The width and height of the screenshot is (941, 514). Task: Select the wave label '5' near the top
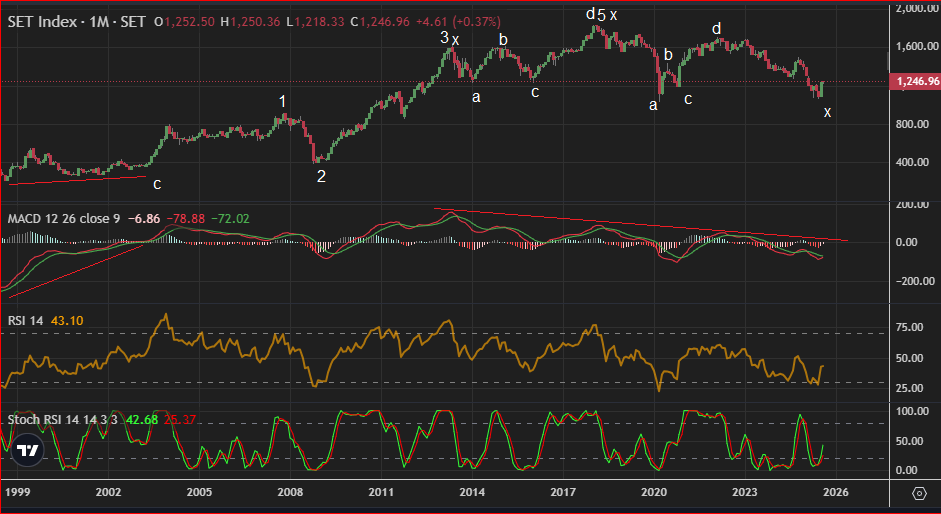pyautogui.click(x=601, y=15)
